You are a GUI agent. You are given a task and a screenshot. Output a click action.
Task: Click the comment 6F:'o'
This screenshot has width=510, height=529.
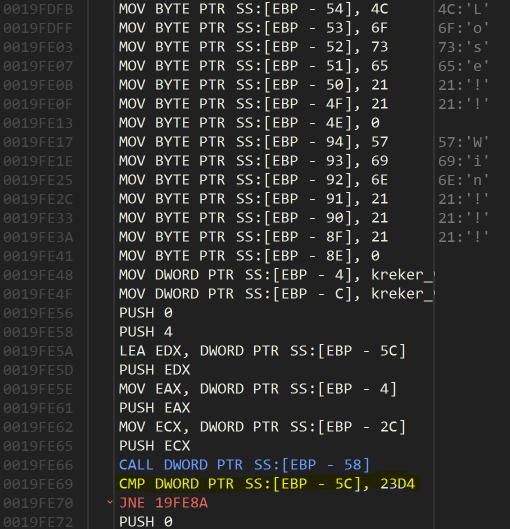point(463,28)
